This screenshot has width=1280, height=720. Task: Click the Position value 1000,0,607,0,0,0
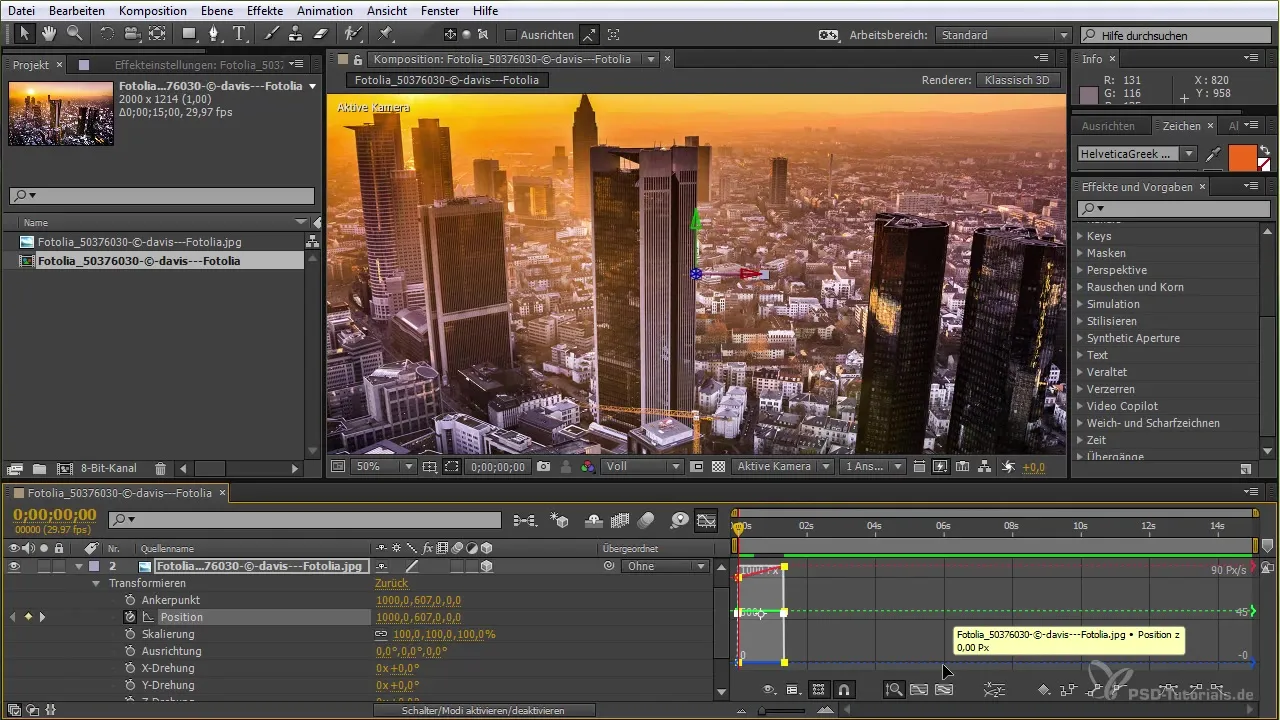418,617
